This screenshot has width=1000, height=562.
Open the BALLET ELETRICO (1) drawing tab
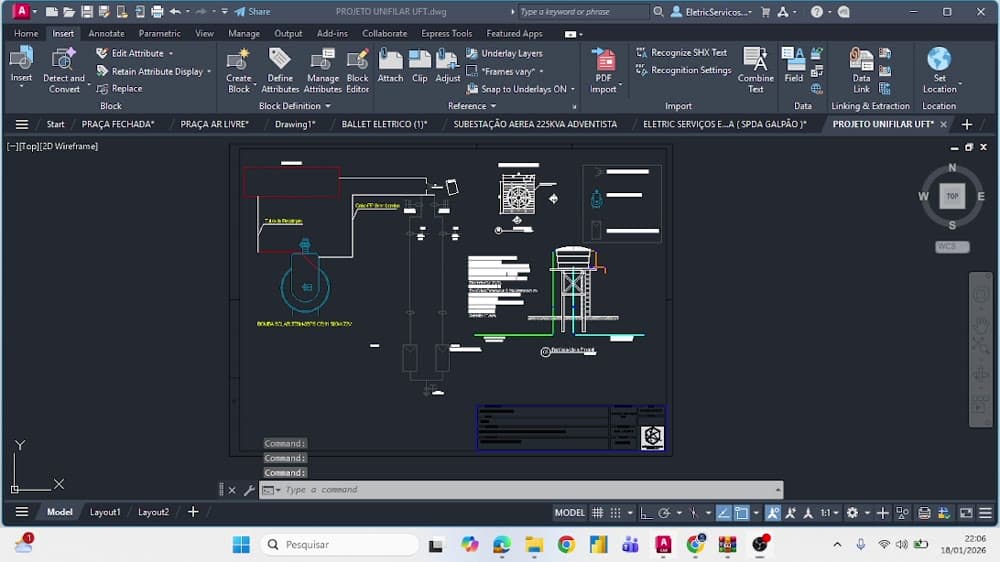(384, 124)
